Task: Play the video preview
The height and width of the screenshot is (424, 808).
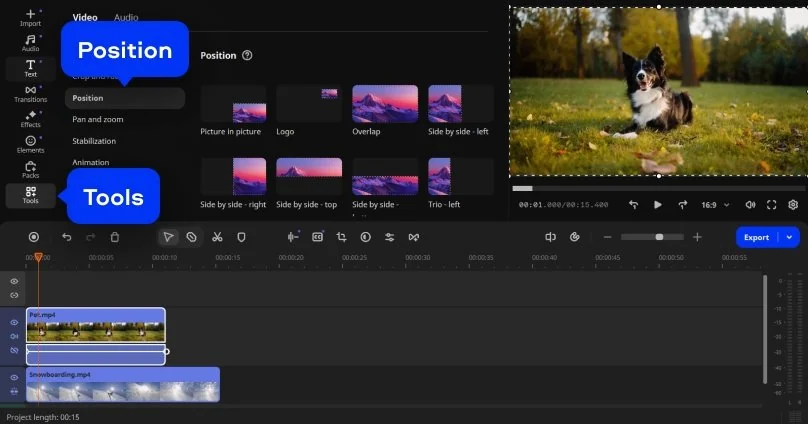Action: [x=658, y=204]
